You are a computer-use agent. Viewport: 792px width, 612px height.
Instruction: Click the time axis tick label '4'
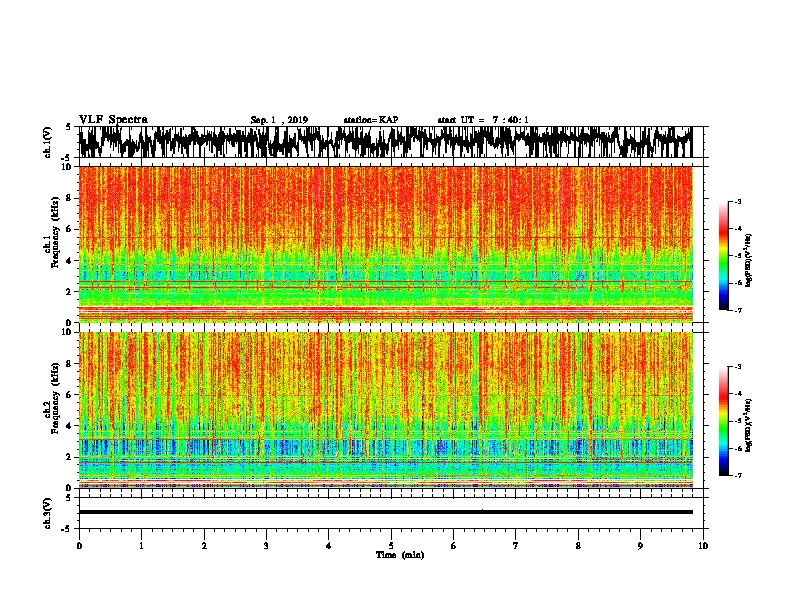click(329, 546)
